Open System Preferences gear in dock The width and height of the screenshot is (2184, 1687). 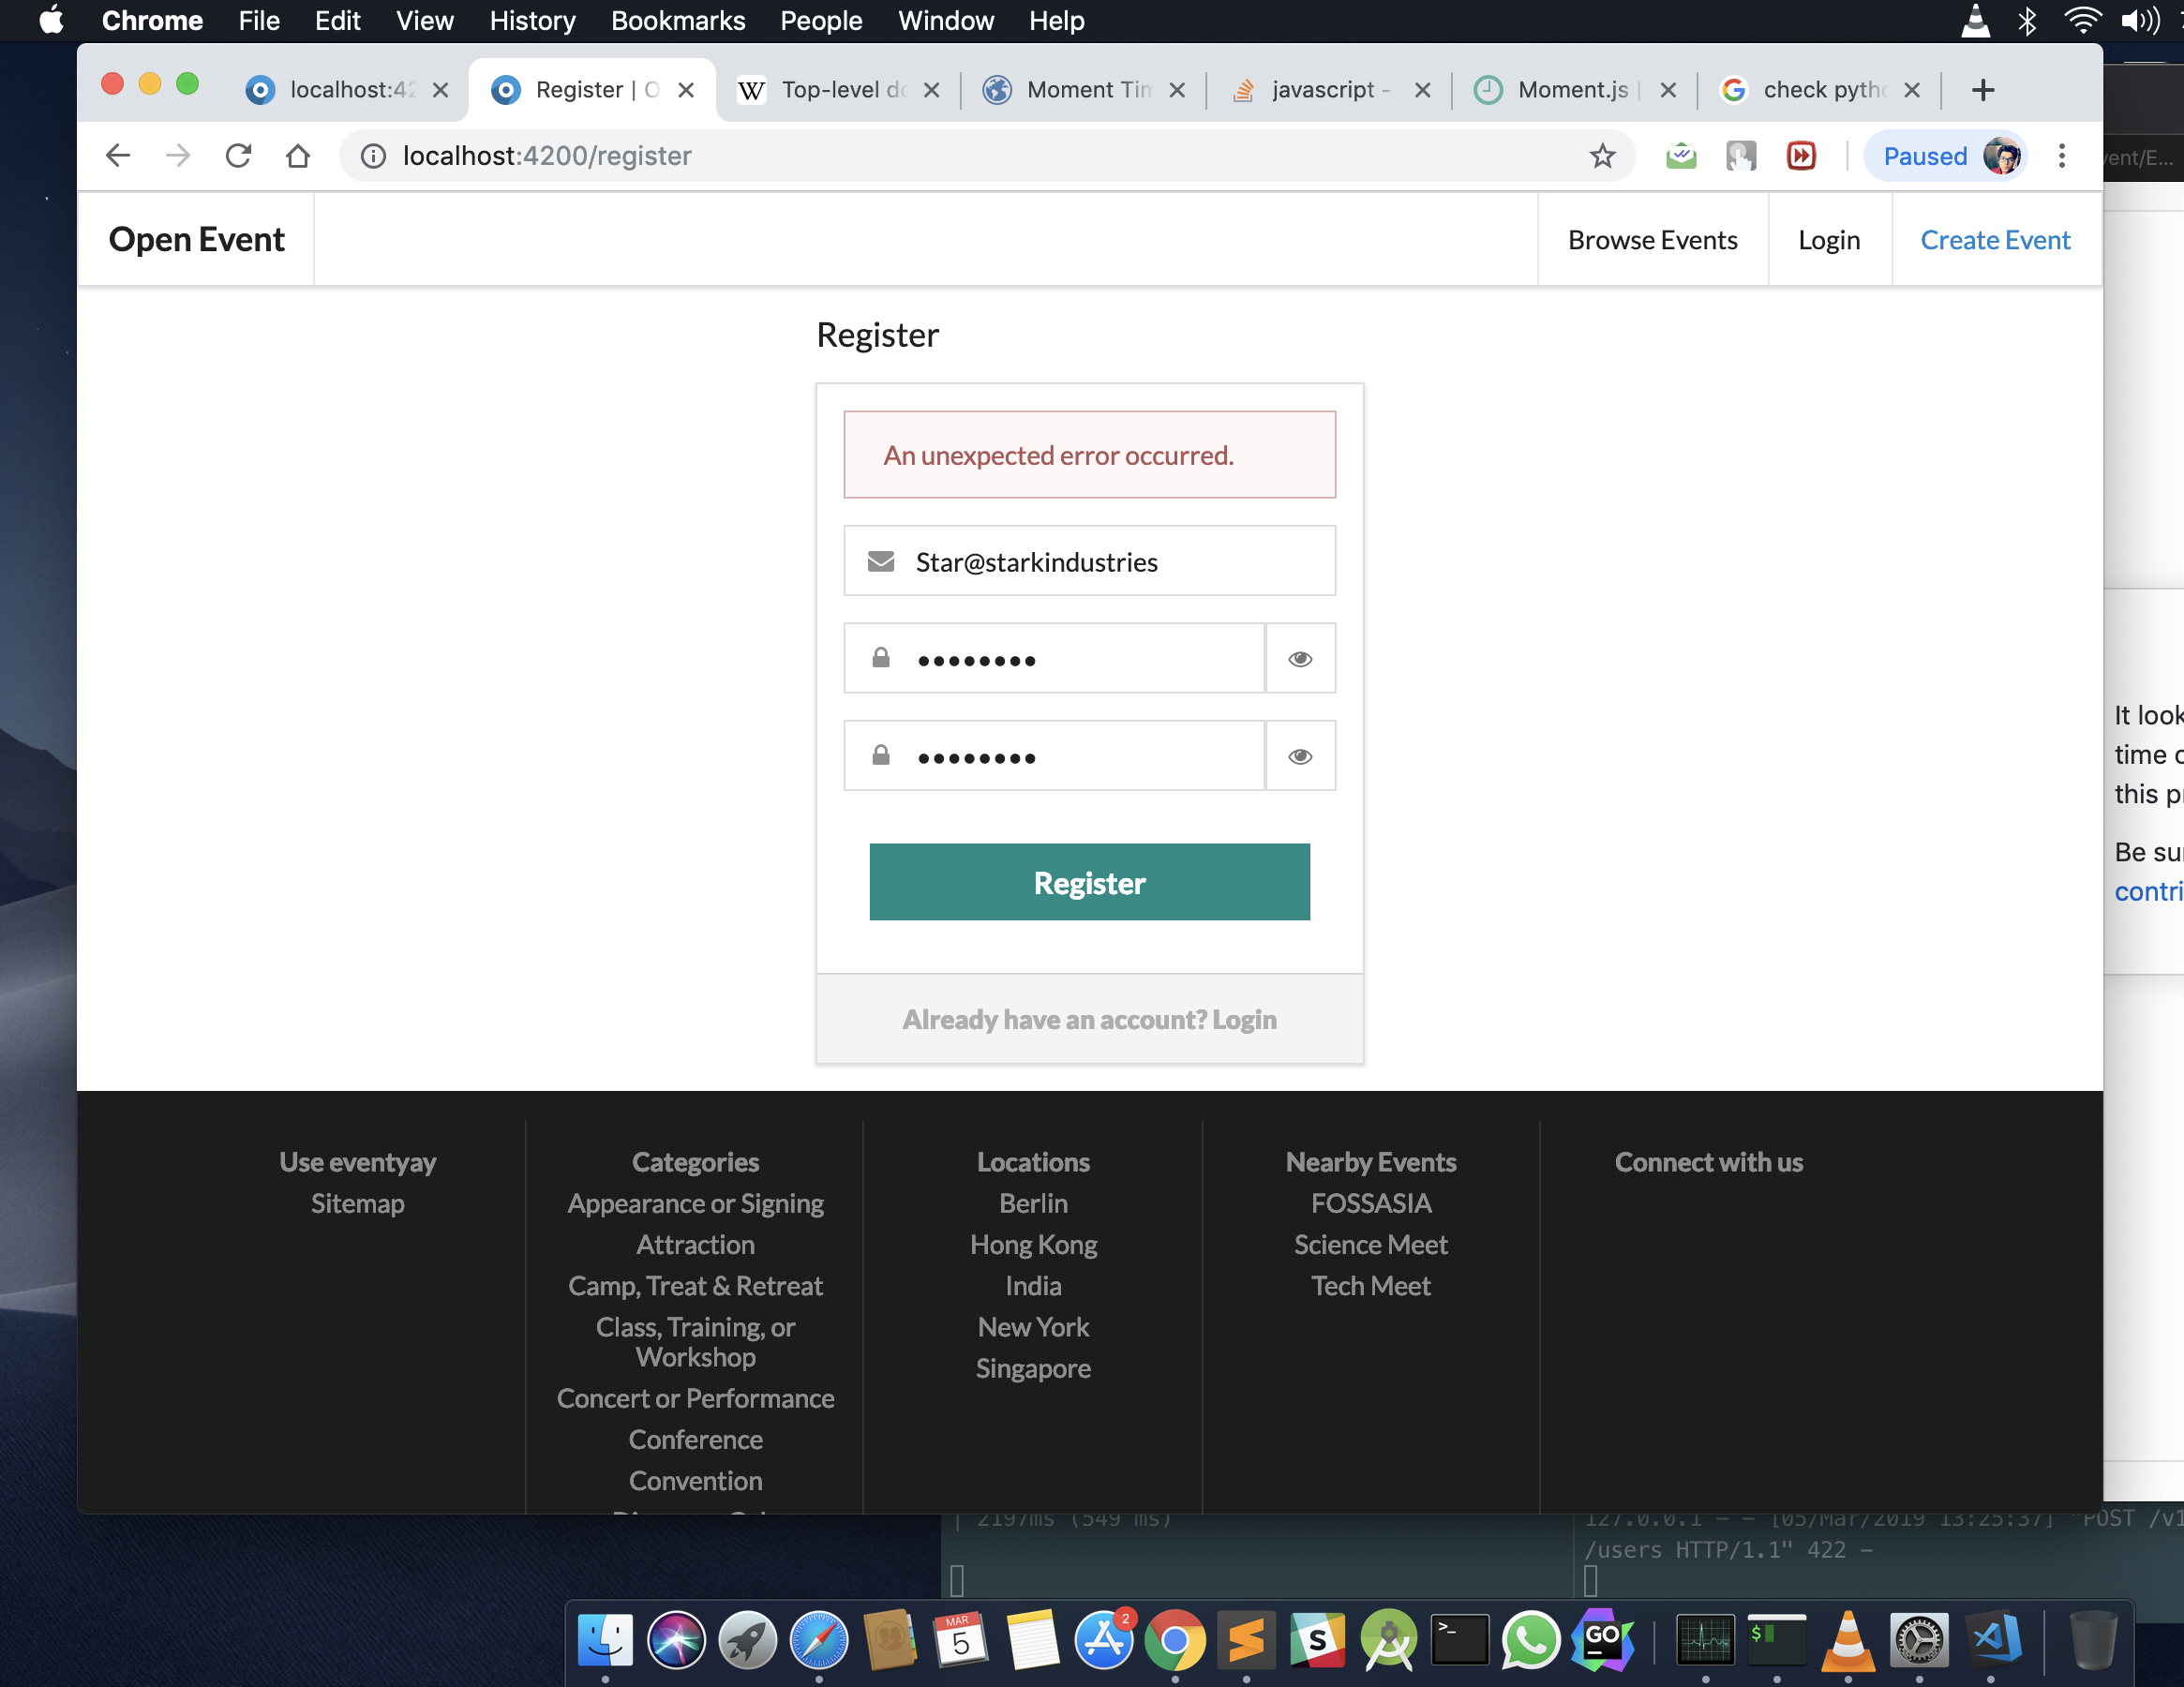click(1919, 1640)
